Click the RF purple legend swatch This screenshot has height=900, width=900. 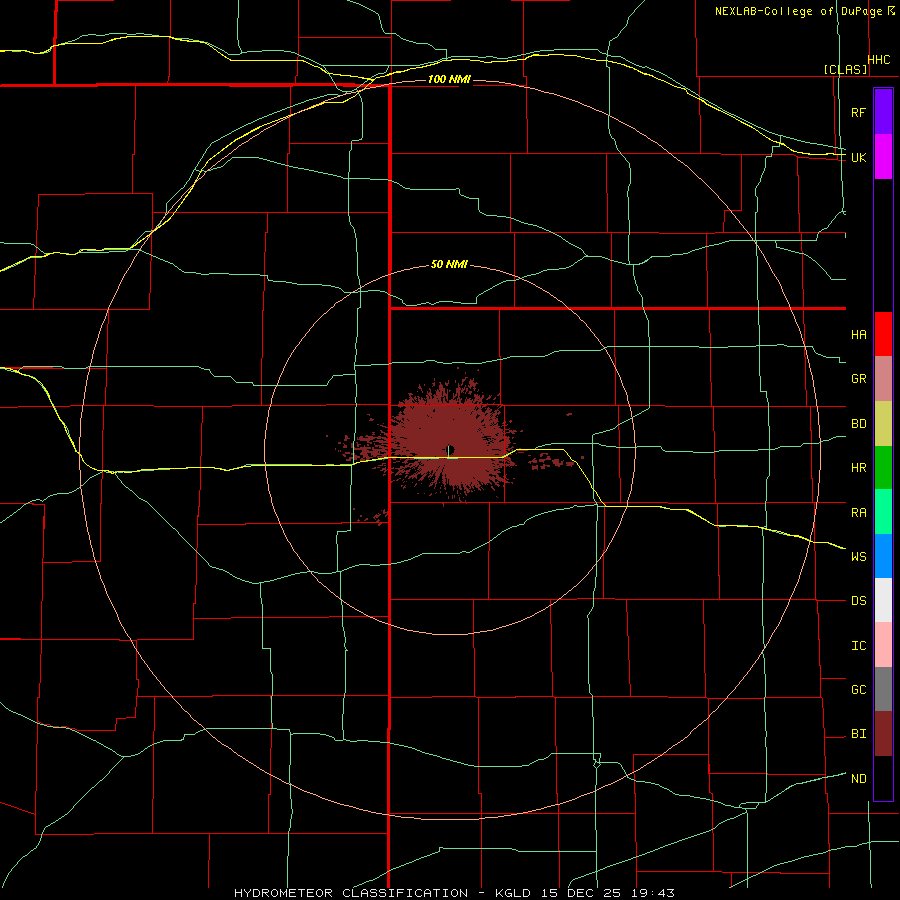tap(883, 112)
